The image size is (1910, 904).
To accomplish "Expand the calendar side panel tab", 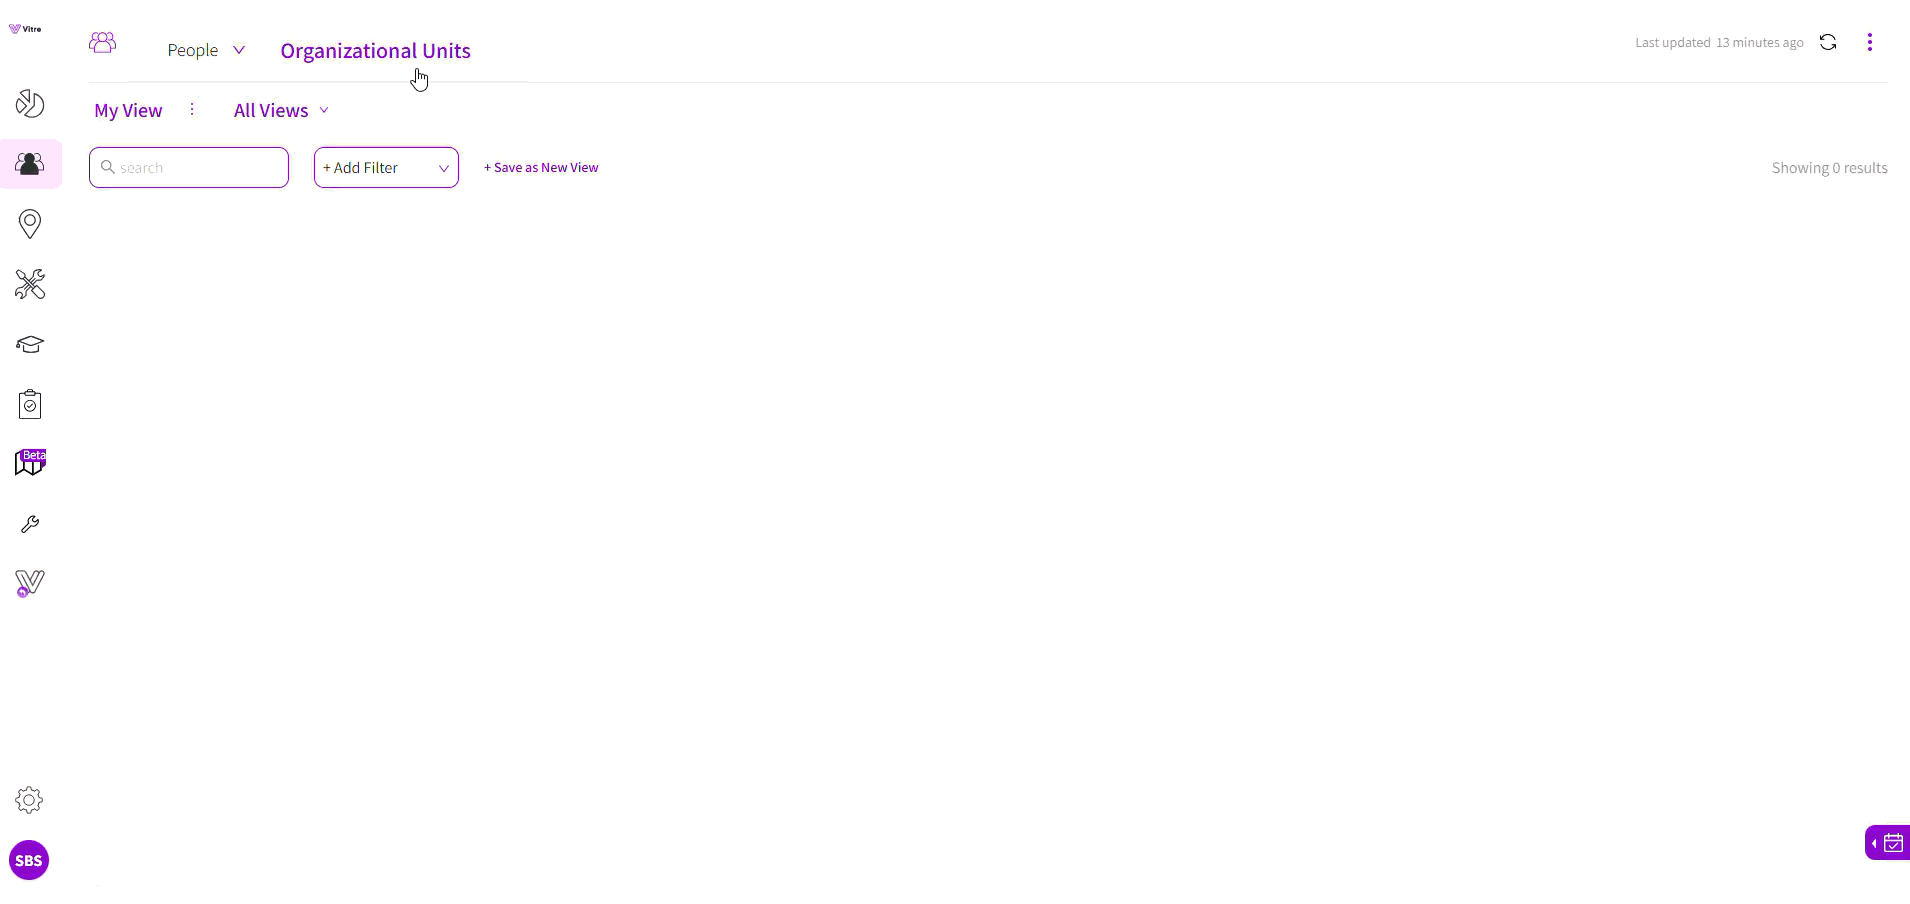I will click(x=1888, y=843).
